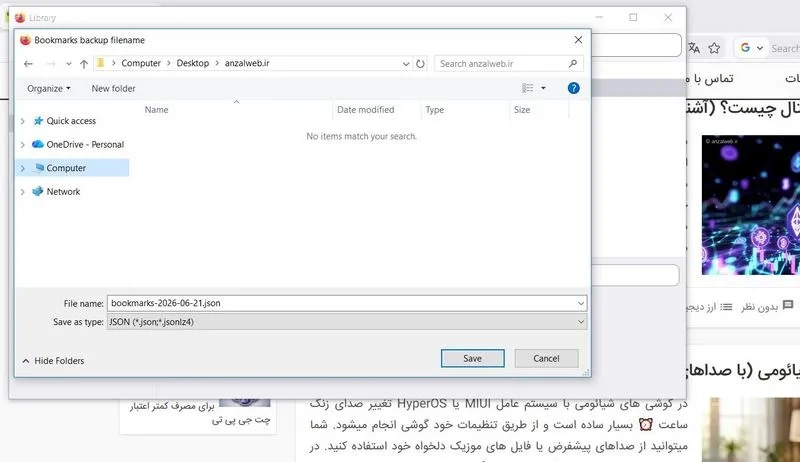800x462 pixels.
Task: Change the view layout icon
Action: 528,88
